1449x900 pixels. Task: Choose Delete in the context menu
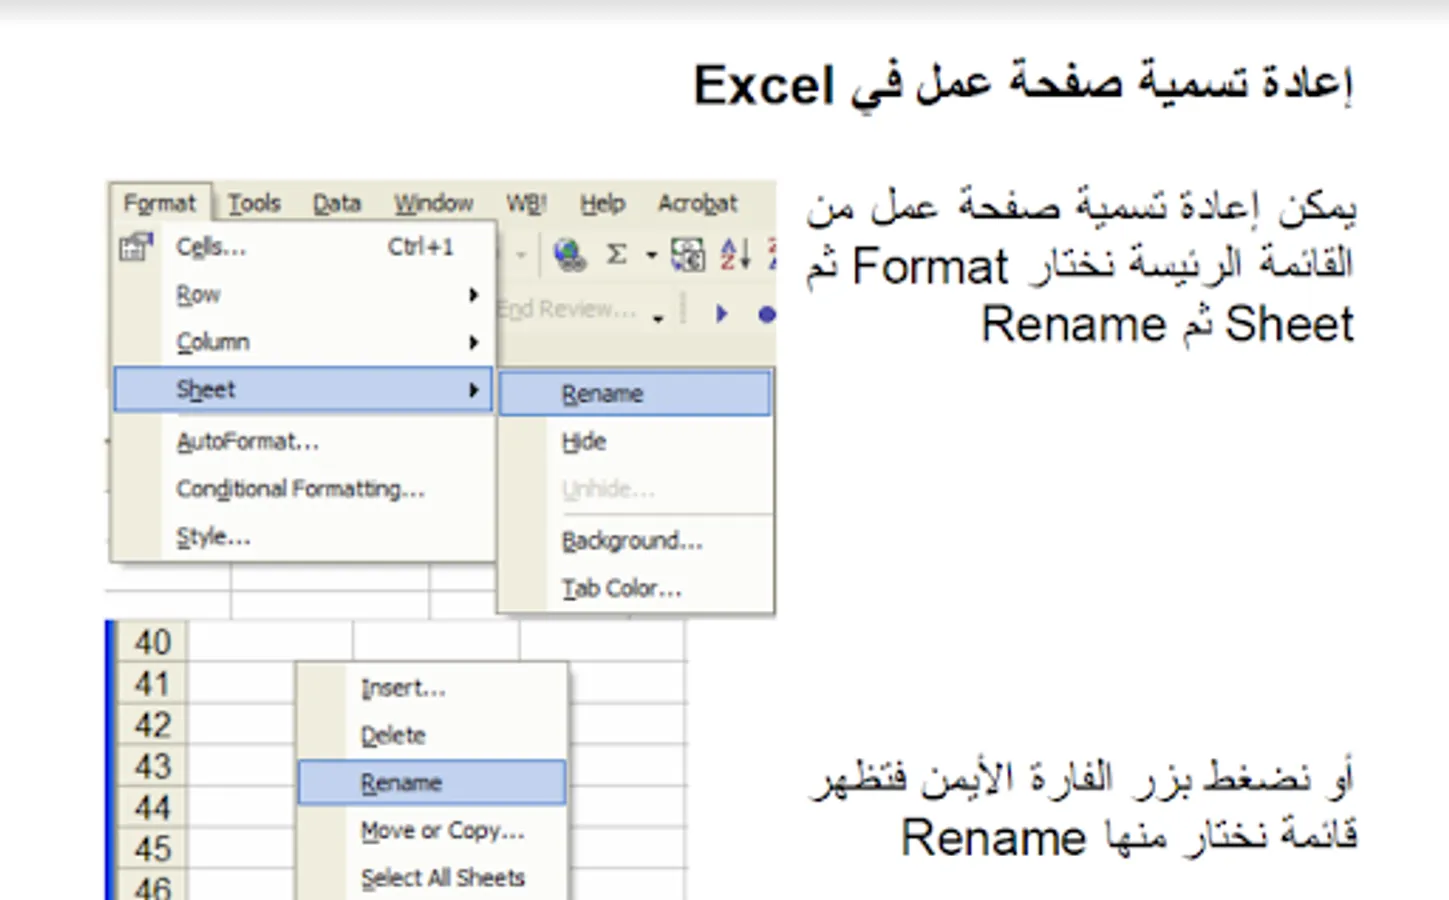pos(432,735)
